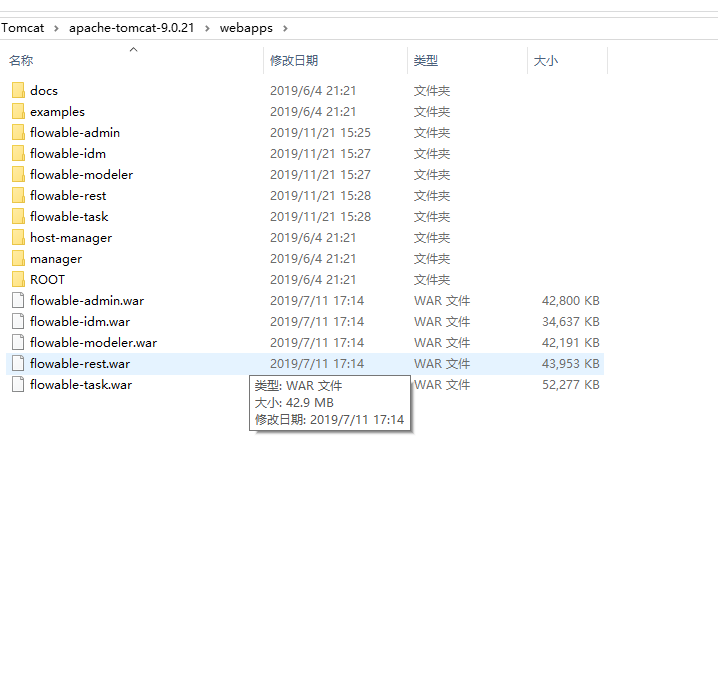Select the flowable-idm folder name
The image size is (718, 696).
[x=68, y=154]
